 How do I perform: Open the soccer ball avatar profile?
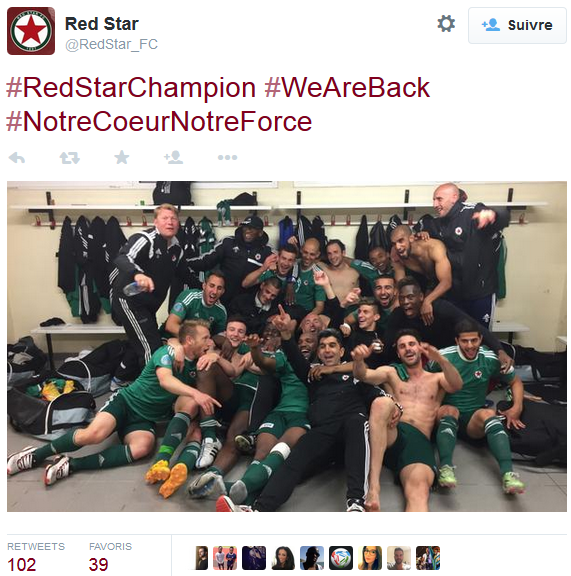click(x=341, y=558)
